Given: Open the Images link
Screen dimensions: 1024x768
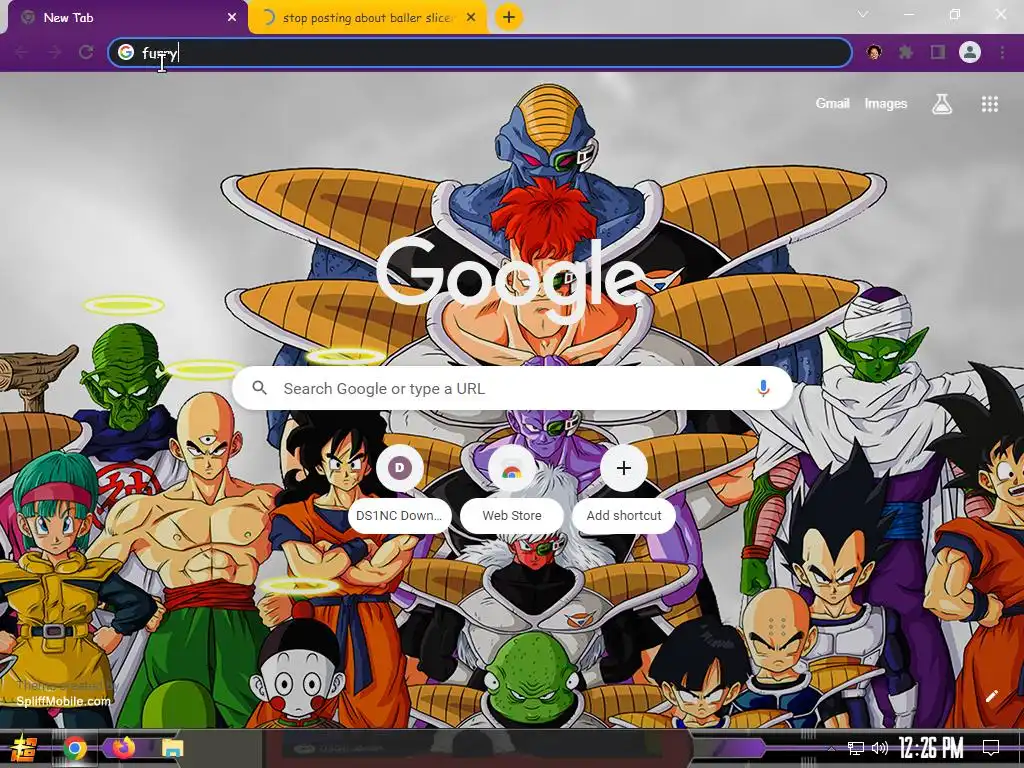Looking at the screenshot, I should click(886, 103).
